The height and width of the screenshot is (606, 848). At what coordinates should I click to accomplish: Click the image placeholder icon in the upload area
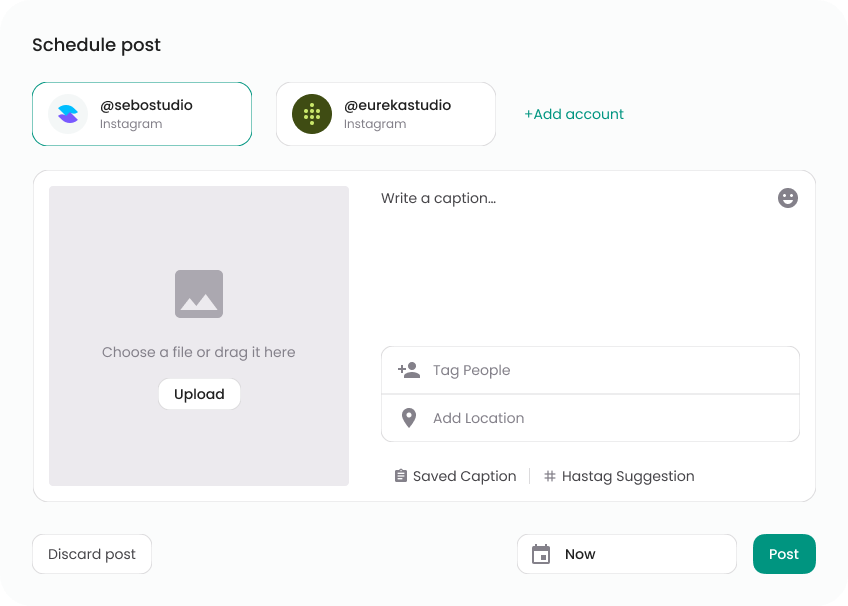tap(199, 294)
